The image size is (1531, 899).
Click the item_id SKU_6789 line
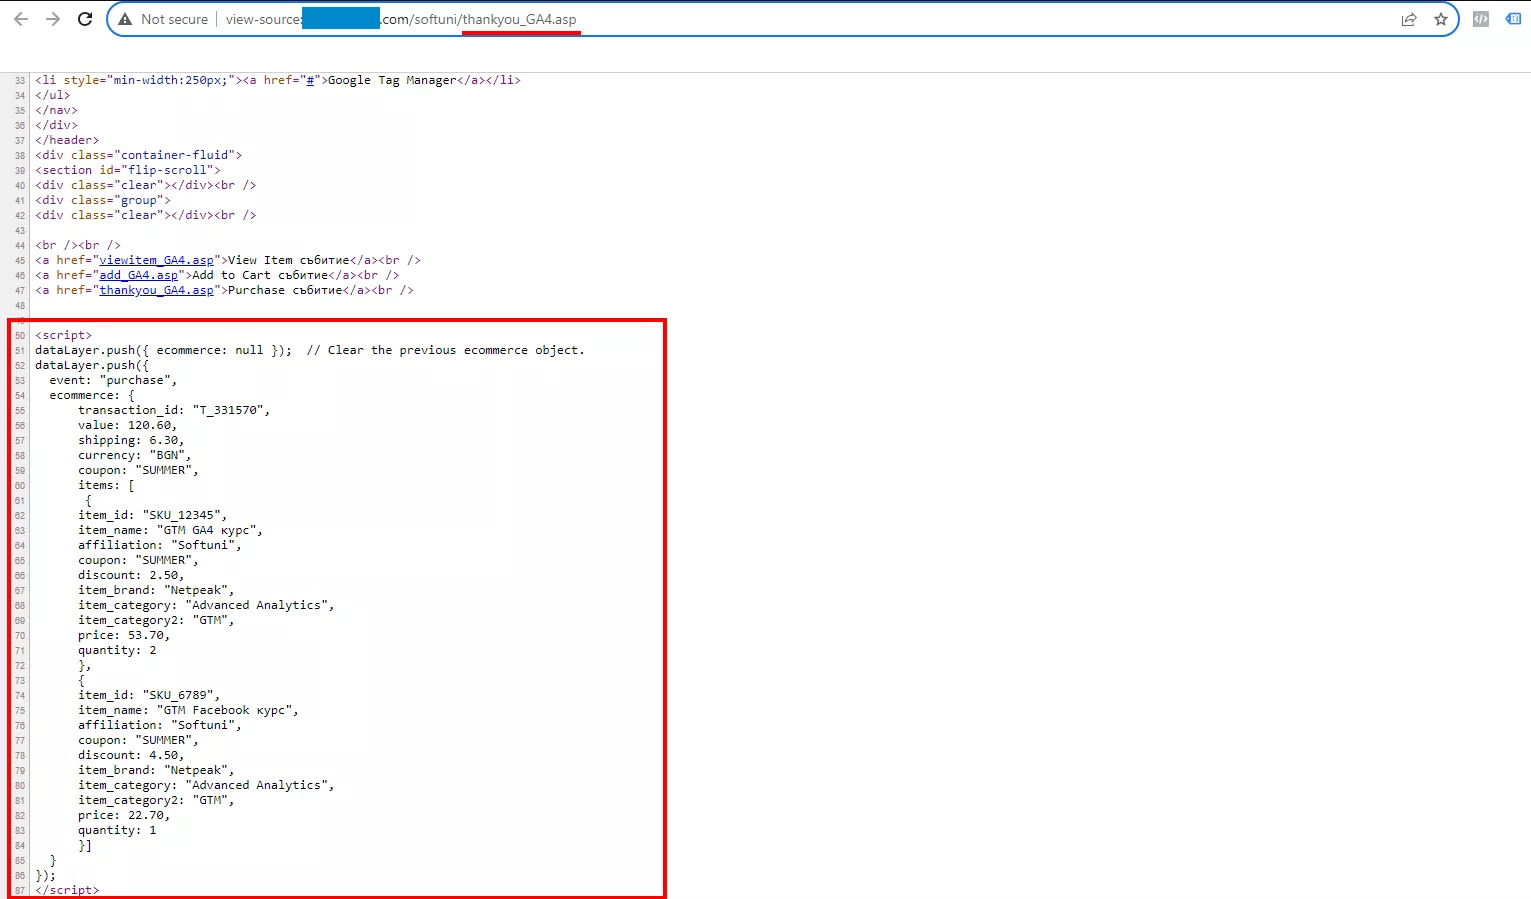(x=149, y=695)
